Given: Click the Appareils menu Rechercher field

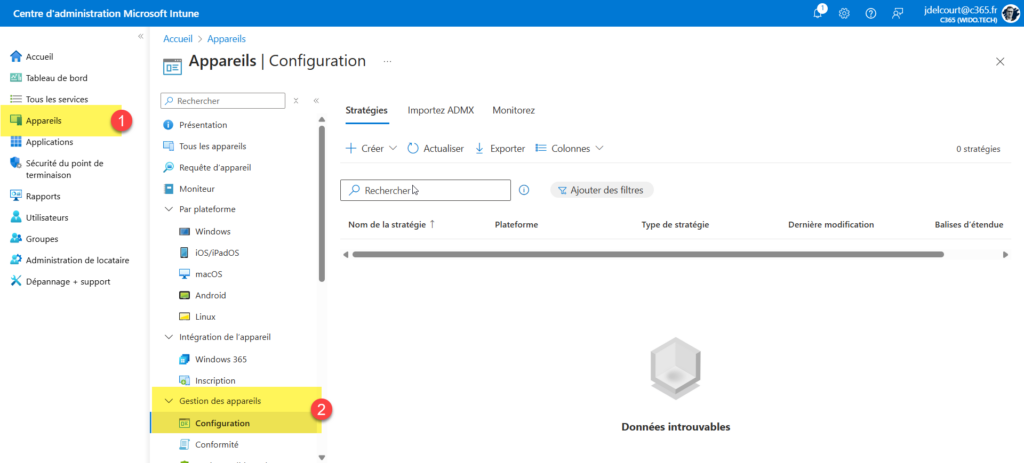Looking at the screenshot, I should pos(223,101).
